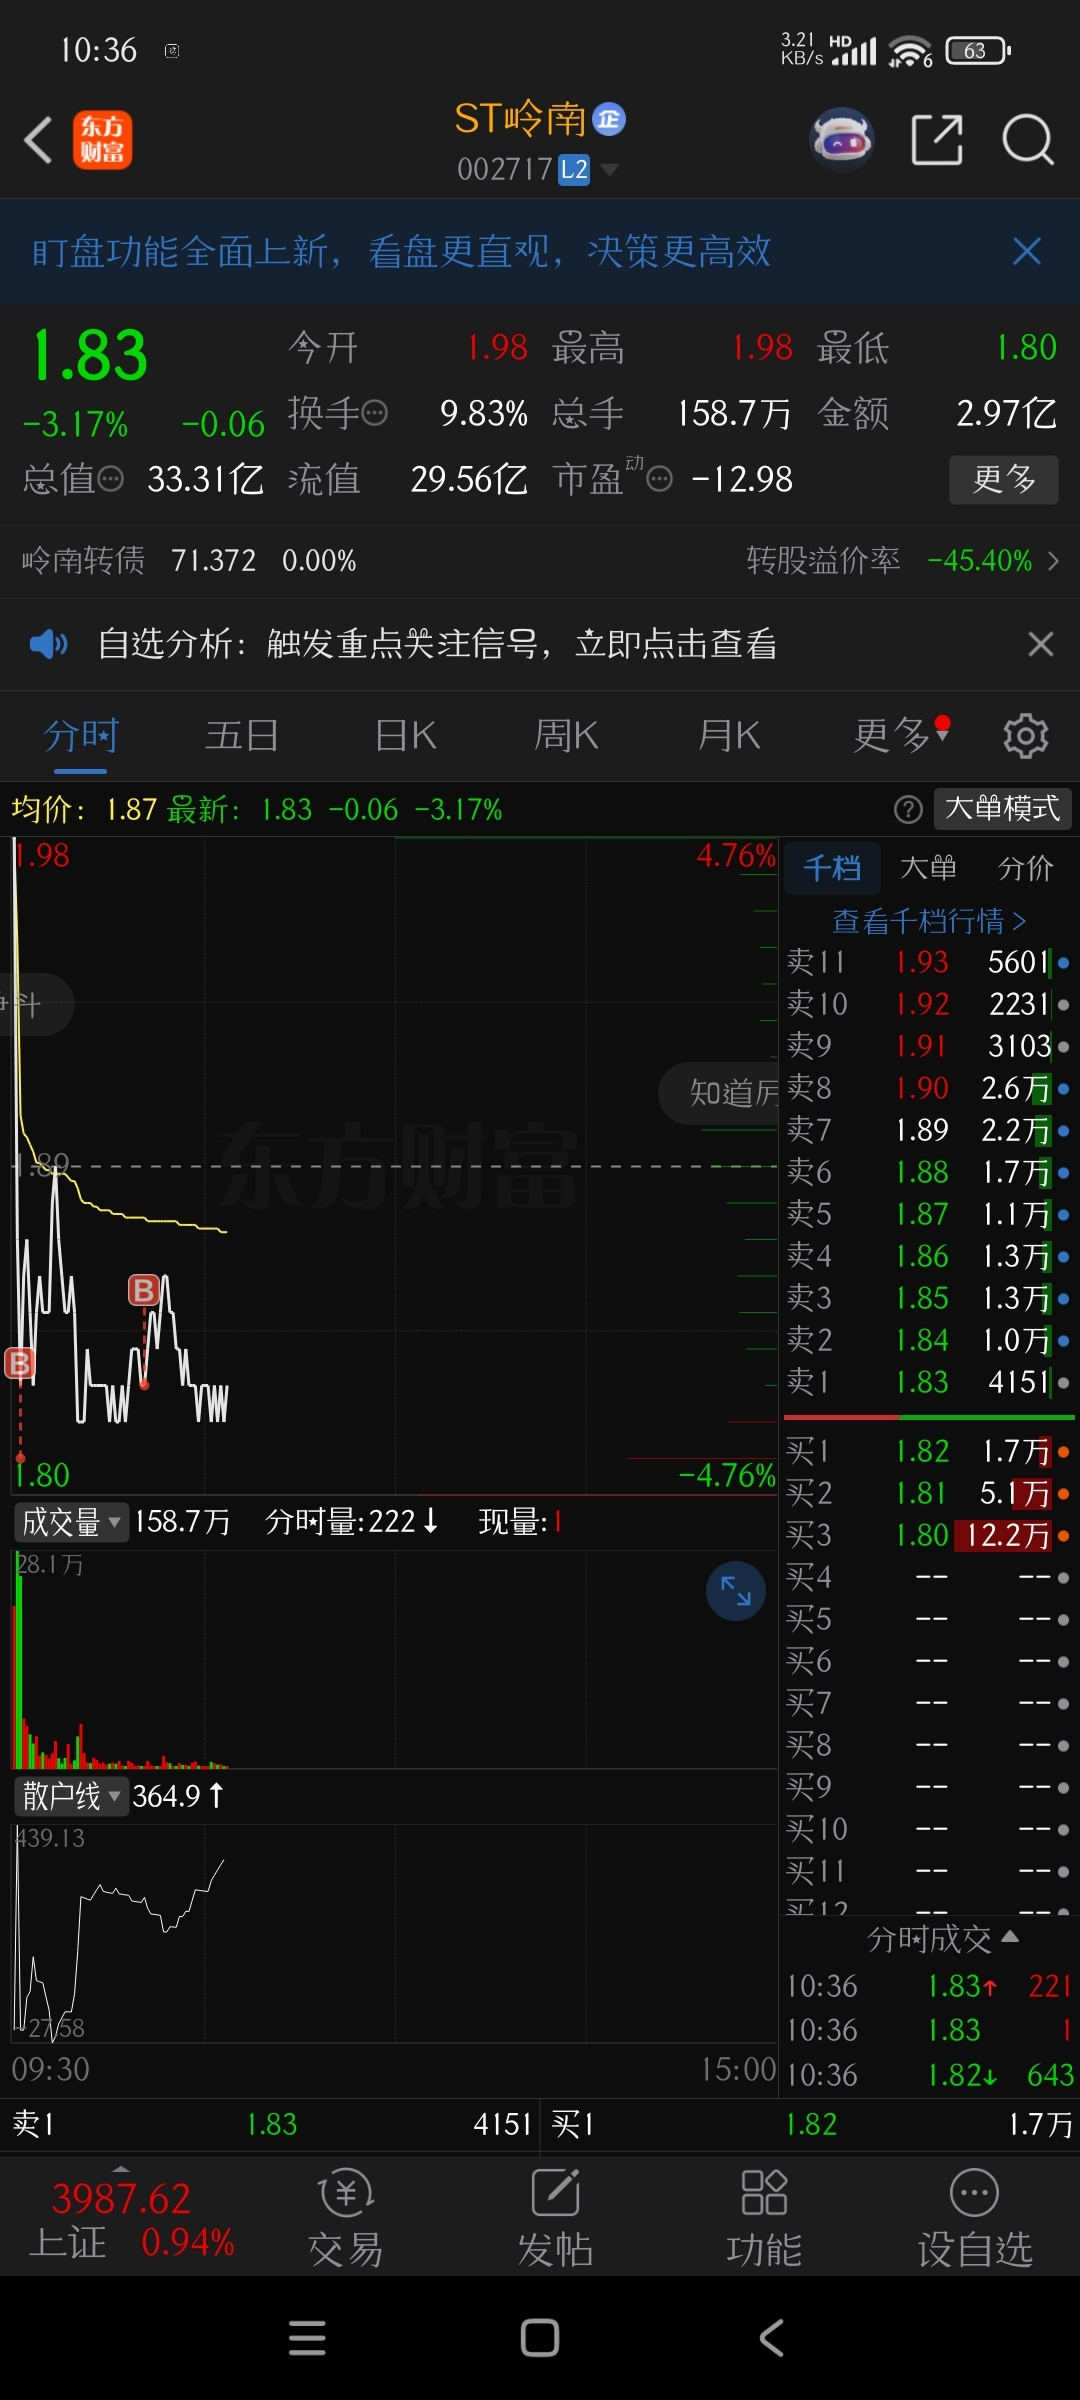Tap 卖8 row at 1.90

click(x=929, y=1088)
